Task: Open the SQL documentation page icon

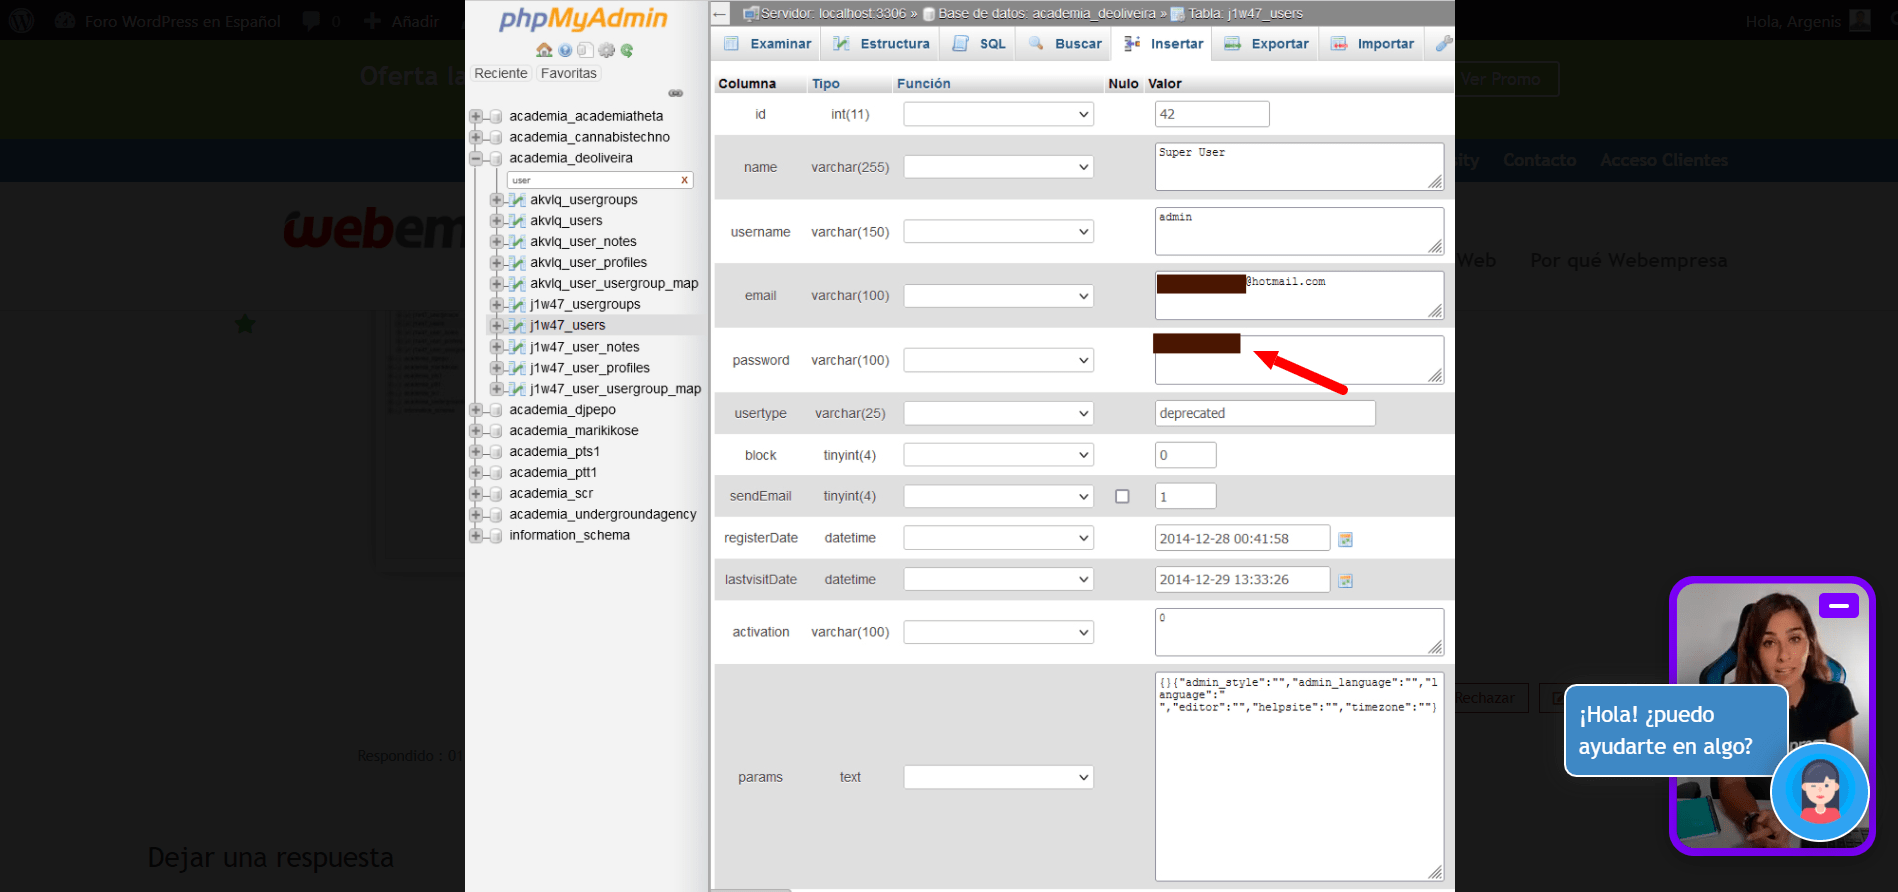Action: tap(585, 50)
